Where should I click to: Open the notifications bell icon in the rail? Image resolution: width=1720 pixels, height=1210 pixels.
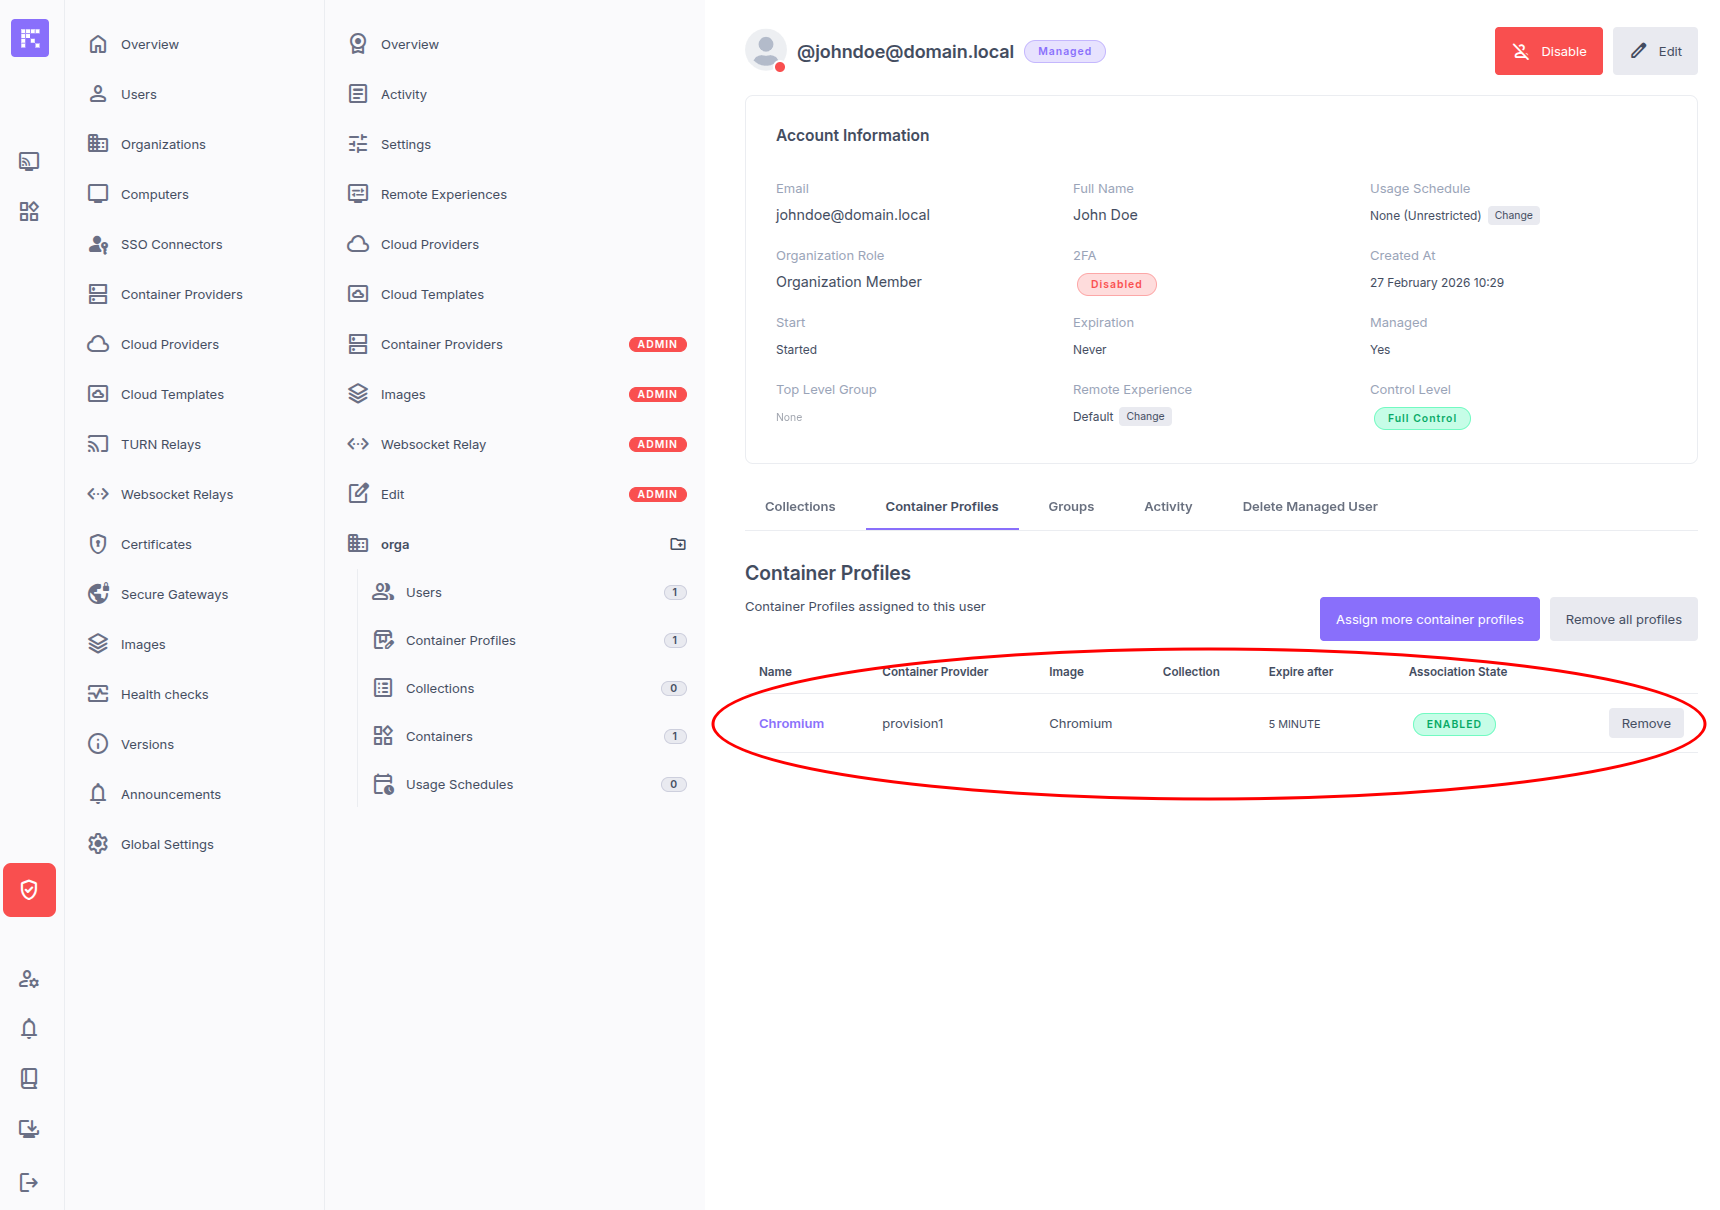(x=29, y=1028)
